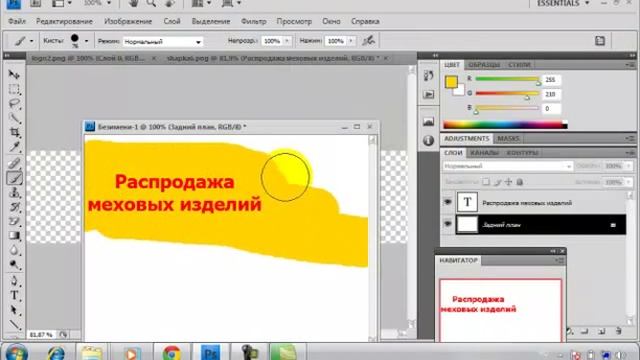
Task: Click the delete layer trash button
Action: 618,331
